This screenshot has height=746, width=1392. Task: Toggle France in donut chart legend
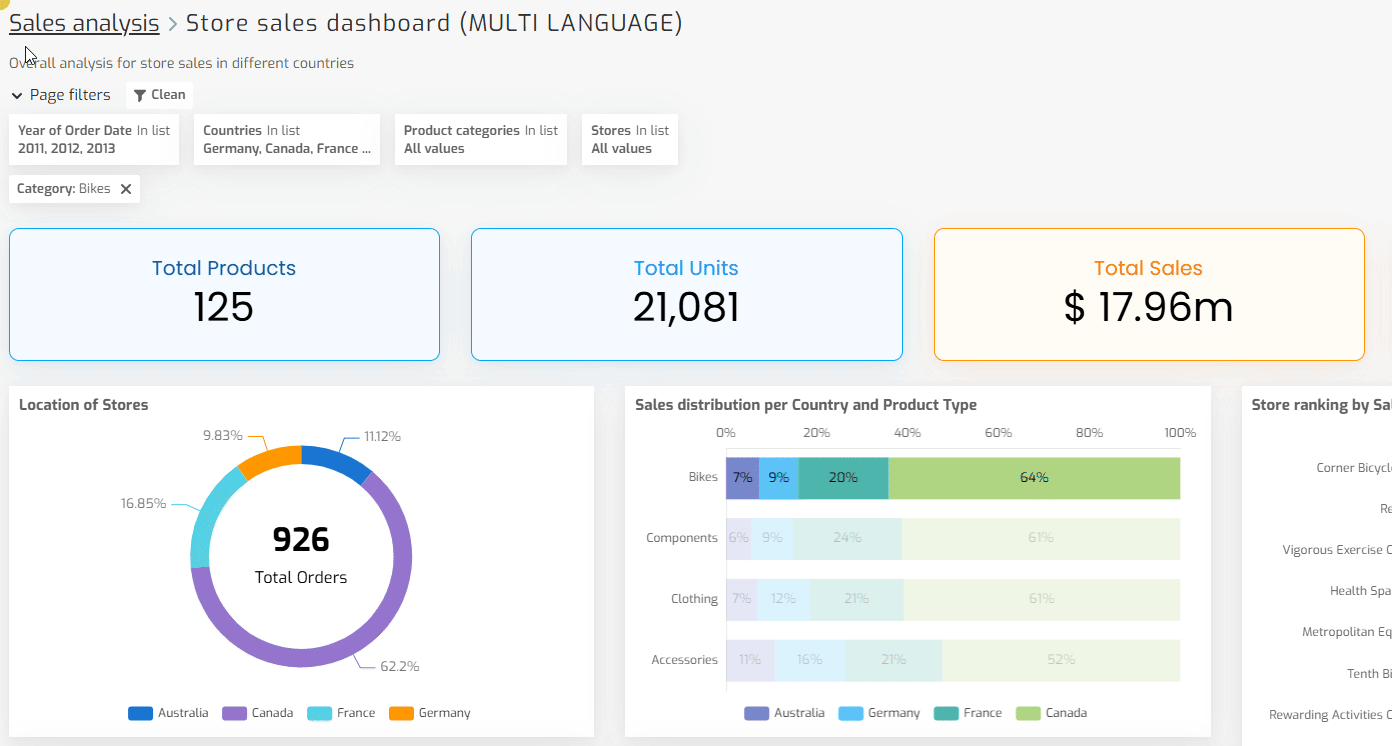tap(342, 713)
